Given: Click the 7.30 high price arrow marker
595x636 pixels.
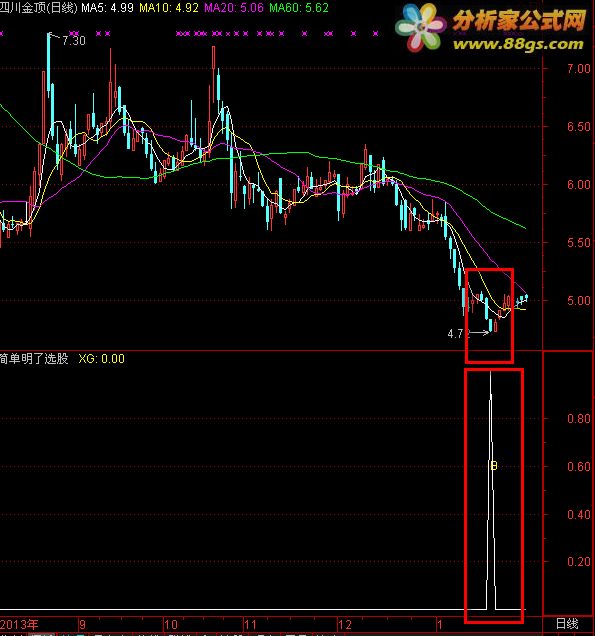Looking at the screenshot, I should pos(67,40).
